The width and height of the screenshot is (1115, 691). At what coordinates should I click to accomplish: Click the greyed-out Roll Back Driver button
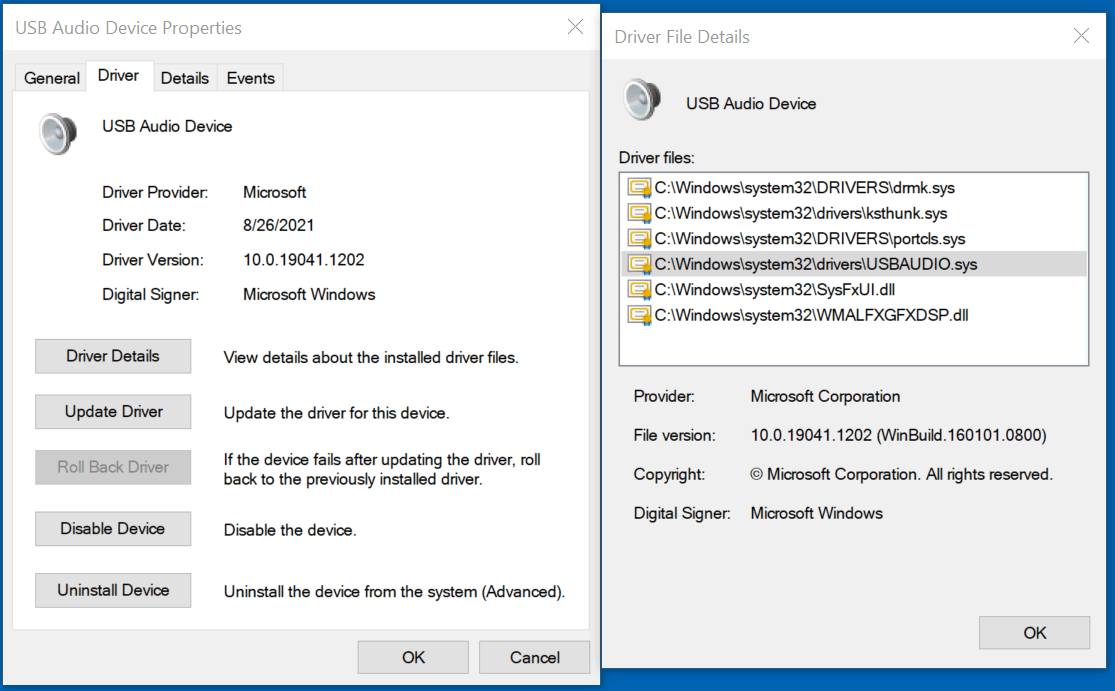pos(113,467)
